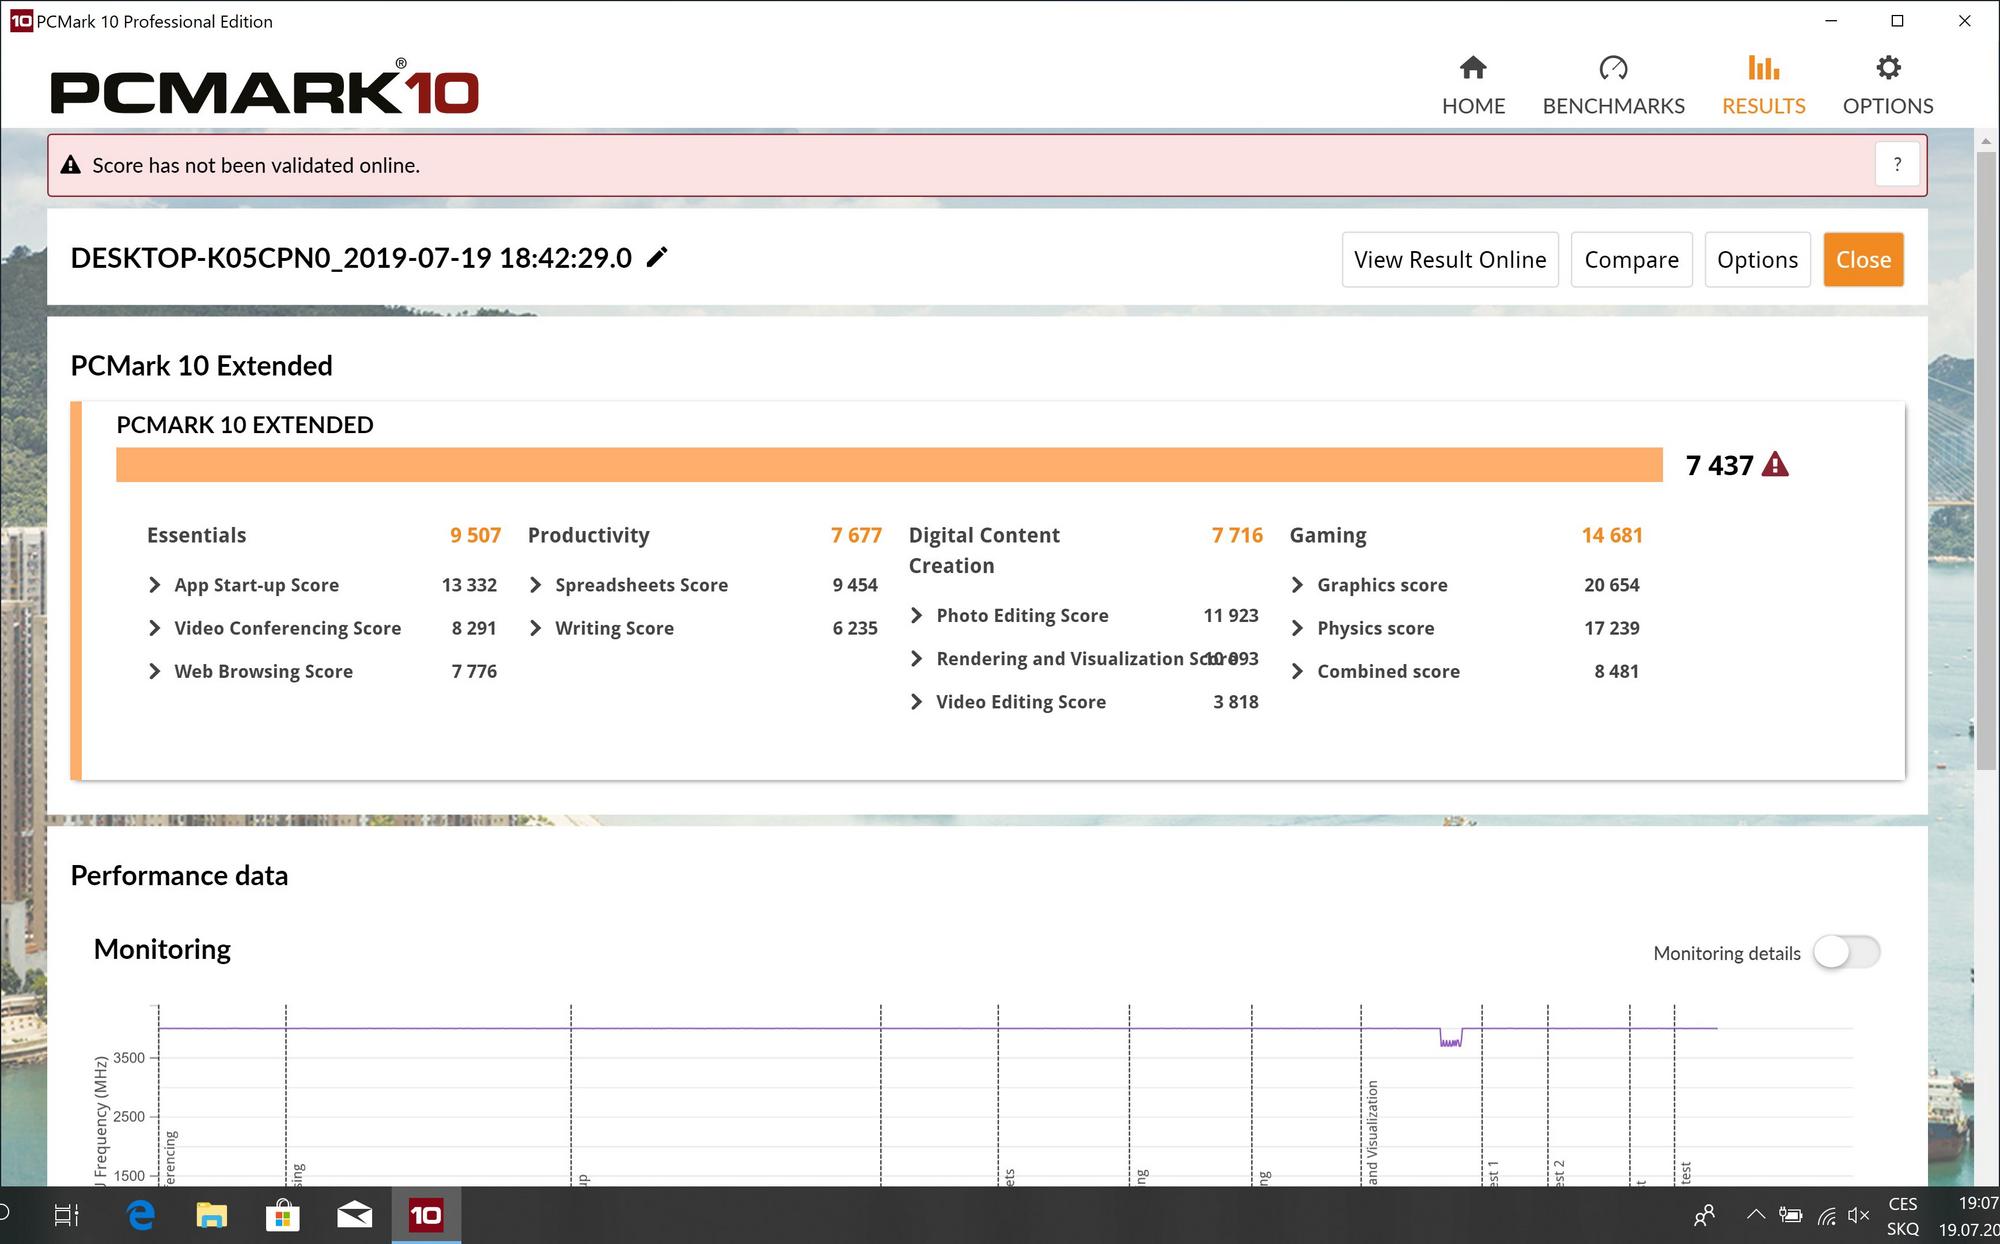Expand Video Editing Score

(916, 702)
